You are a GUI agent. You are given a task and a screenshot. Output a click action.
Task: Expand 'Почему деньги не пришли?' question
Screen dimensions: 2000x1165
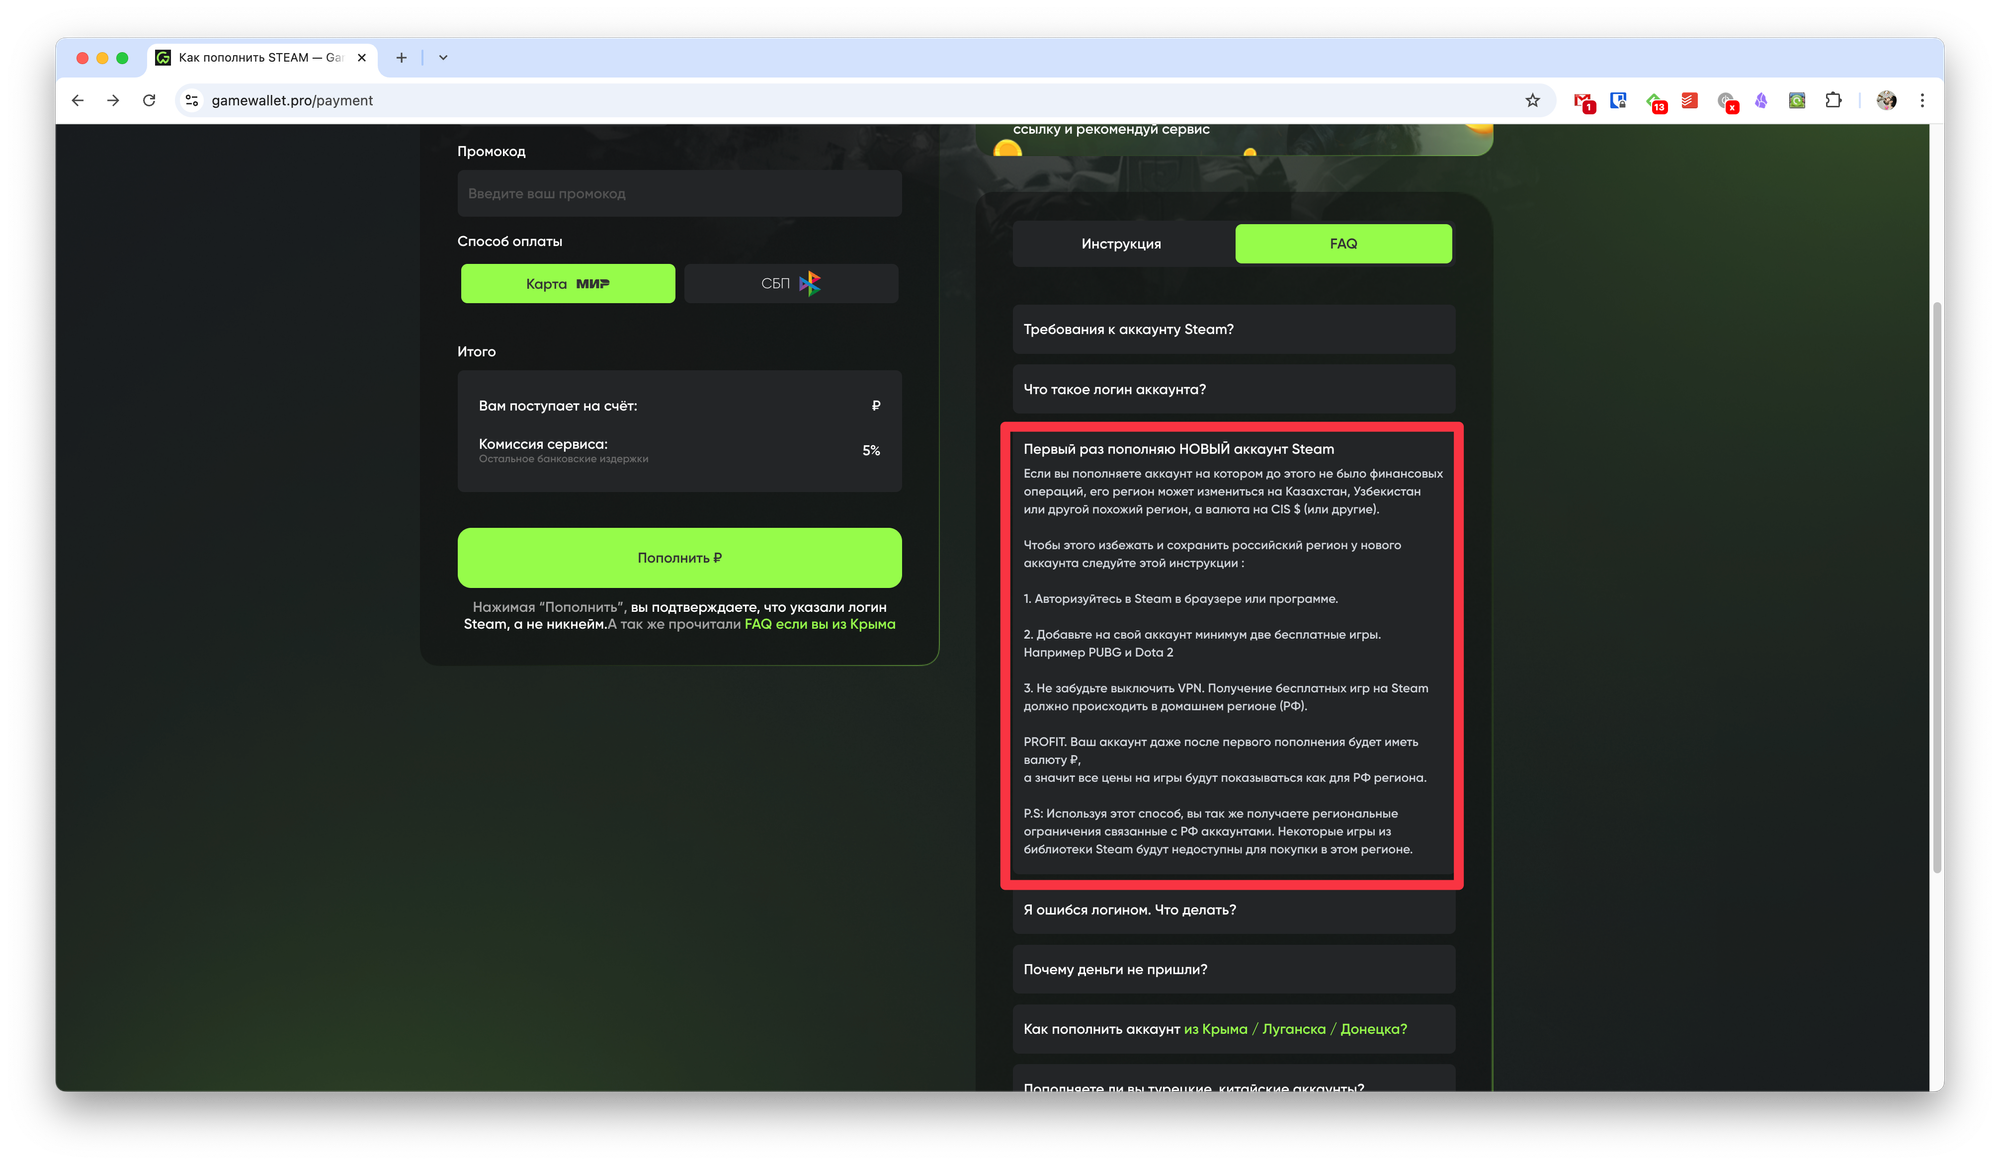pyautogui.click(x=1233, y=969)
